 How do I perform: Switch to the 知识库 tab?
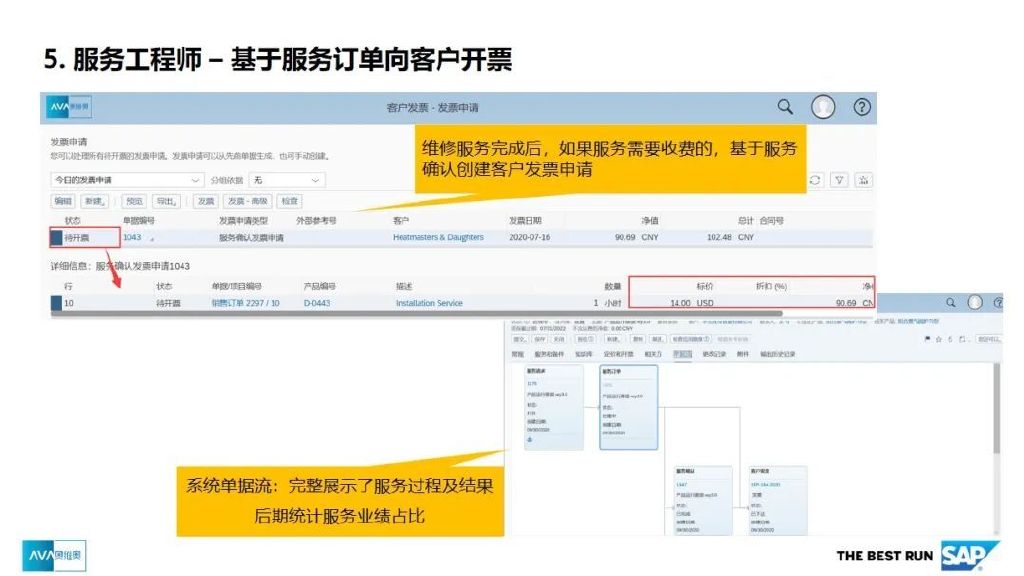point(584,354)
